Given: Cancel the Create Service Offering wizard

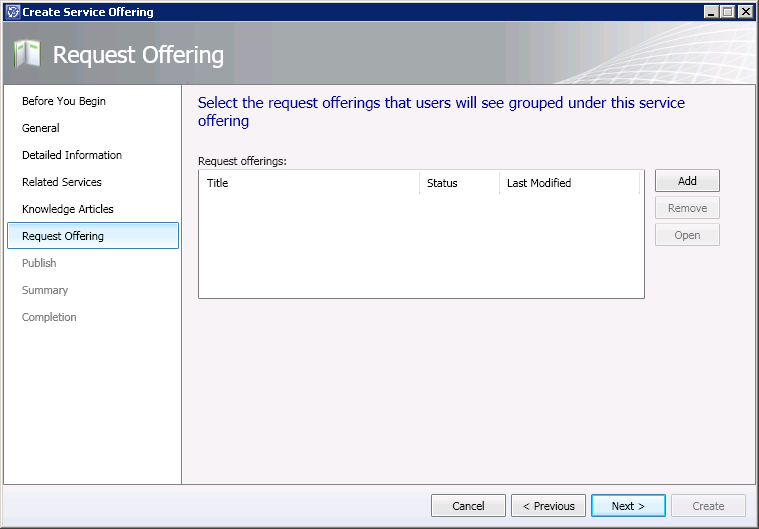Looking at the screenshot, I should [468, 506].
